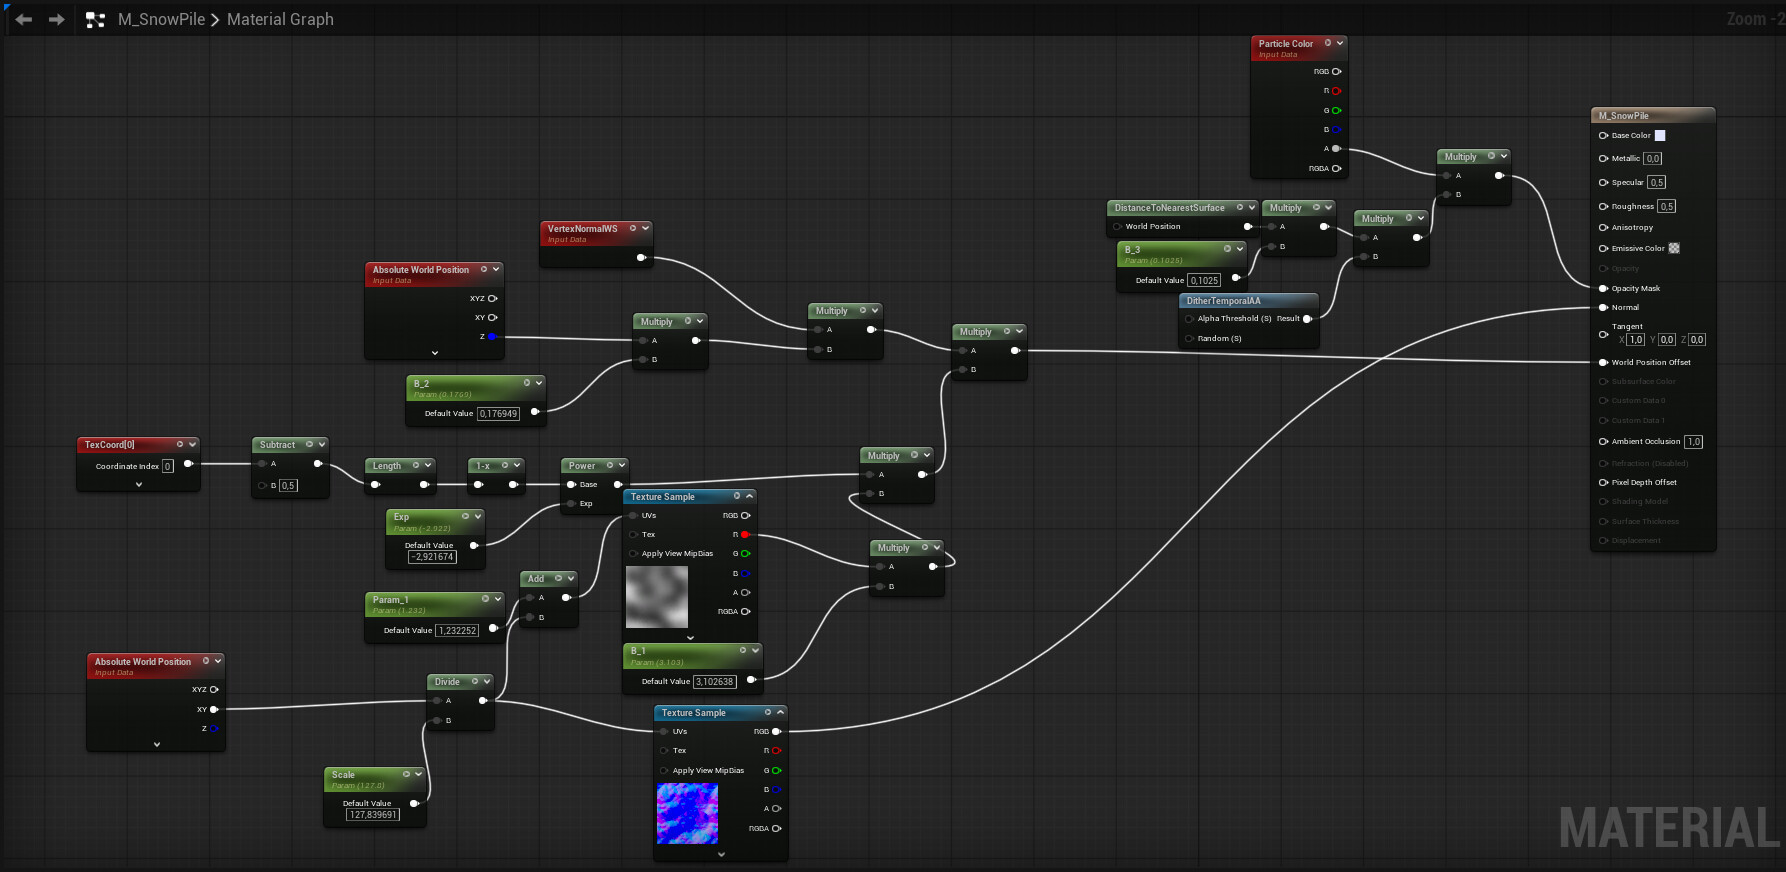Image resolution: width=1786 pixels, height=872 pixels.
Task: Select the M_SnowPile breadcrumb item
Action: click(x=161, y=19)
